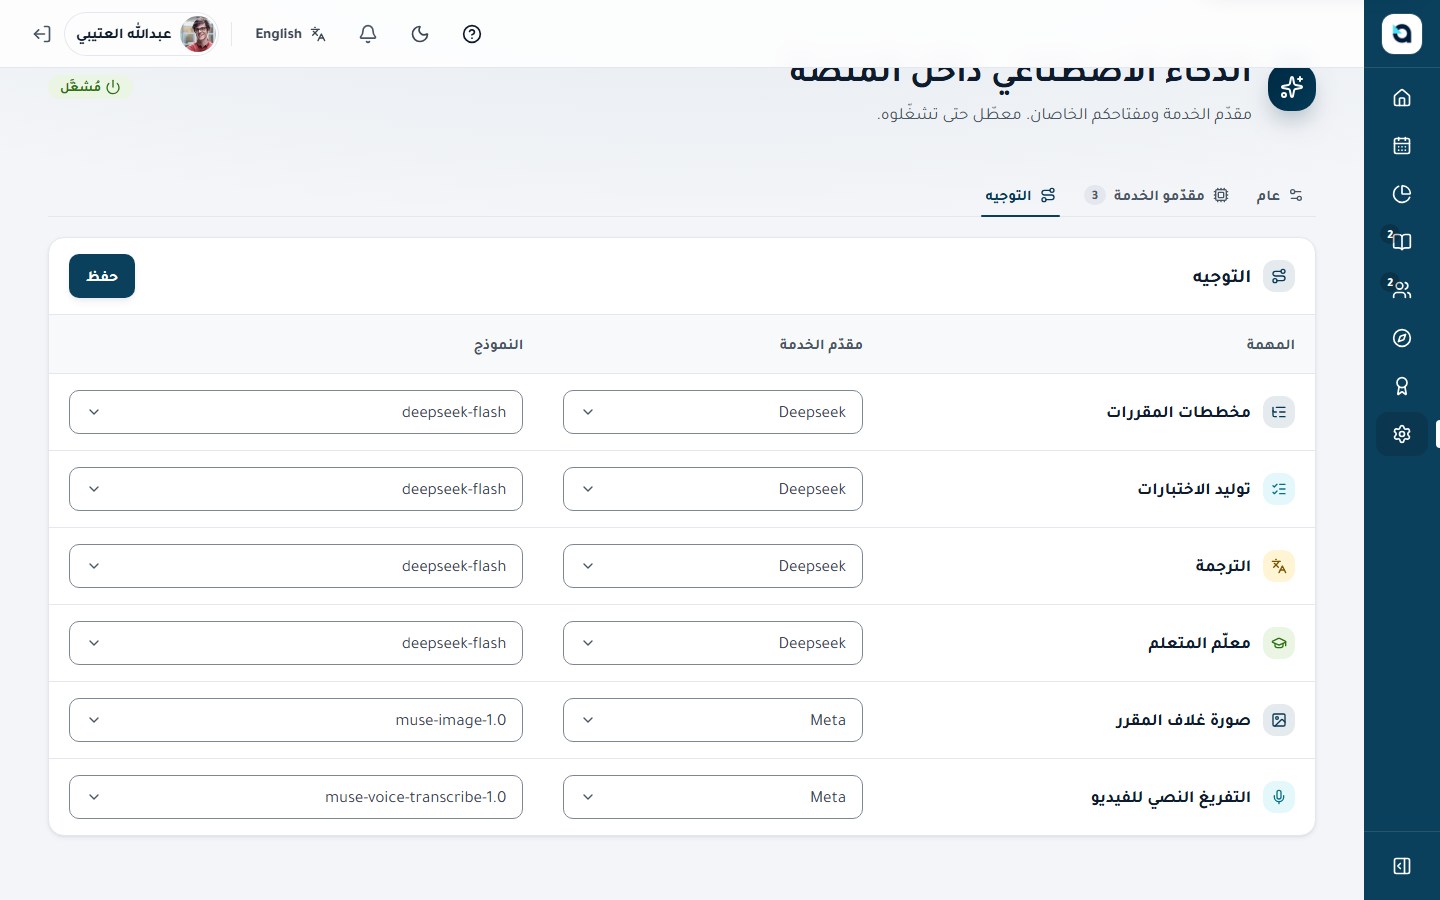Click the مقدّم الخدمة column header

821,344
